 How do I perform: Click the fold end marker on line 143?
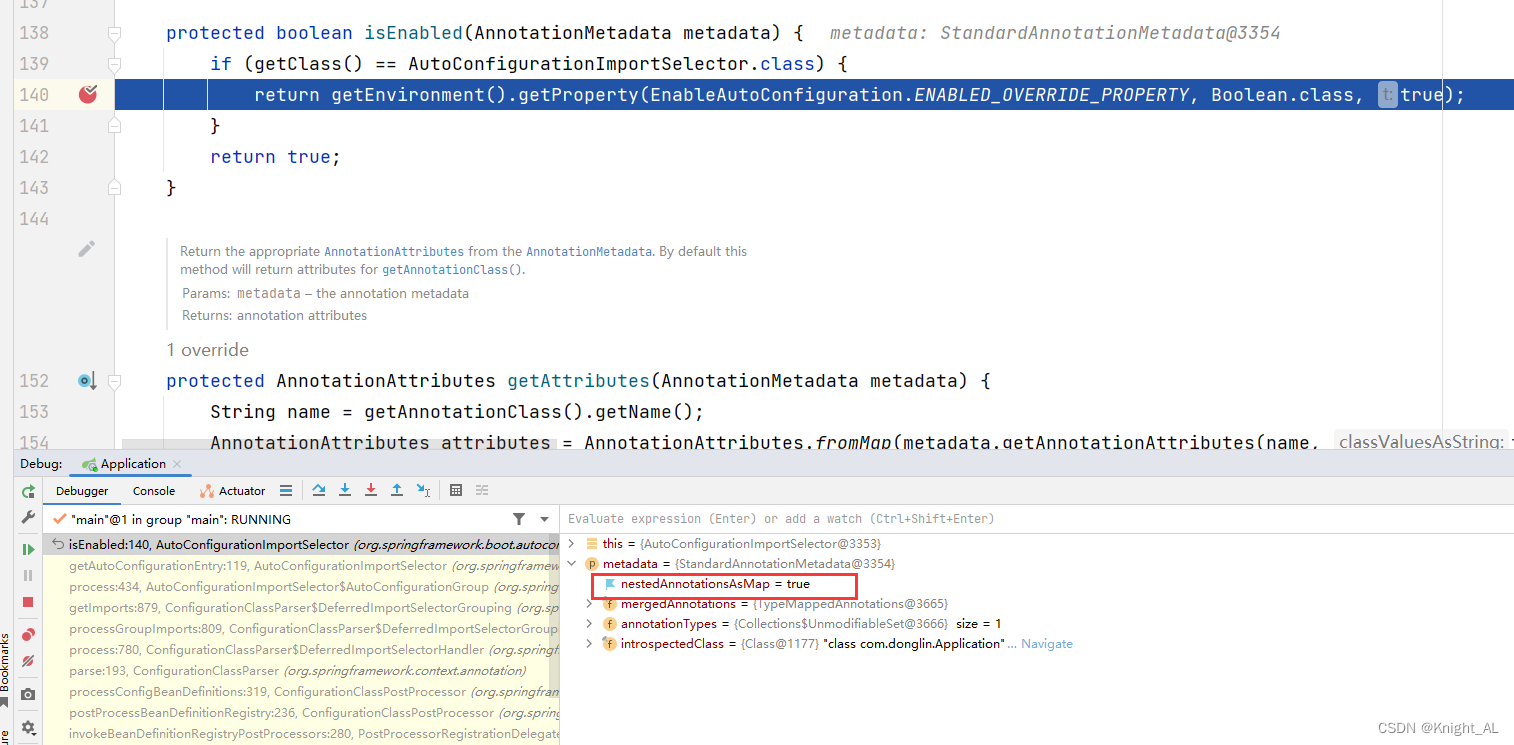(114, 188)
